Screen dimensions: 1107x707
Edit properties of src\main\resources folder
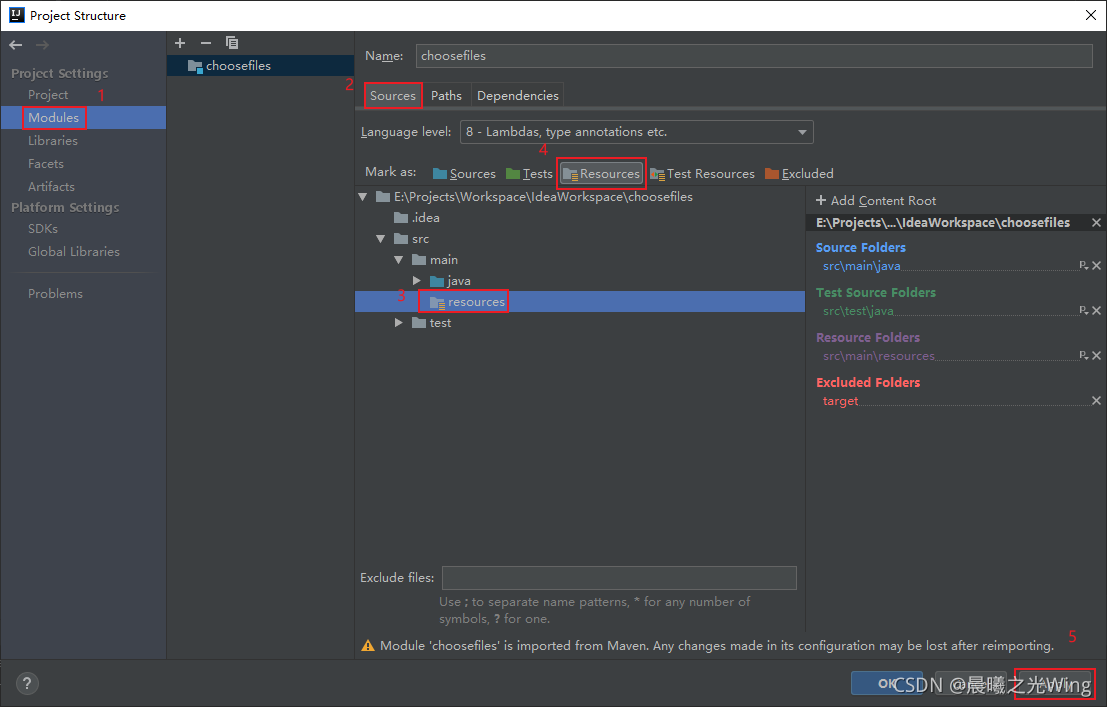pyautogui.click(x=1084, y=355)
